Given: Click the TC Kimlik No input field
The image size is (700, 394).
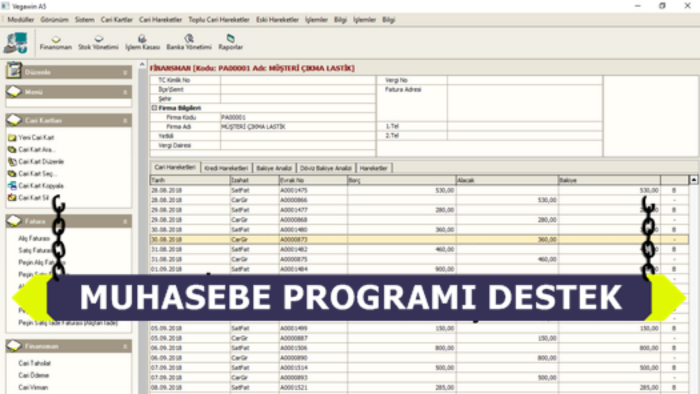Looking at the screenshot, I should tap(298, 80).
